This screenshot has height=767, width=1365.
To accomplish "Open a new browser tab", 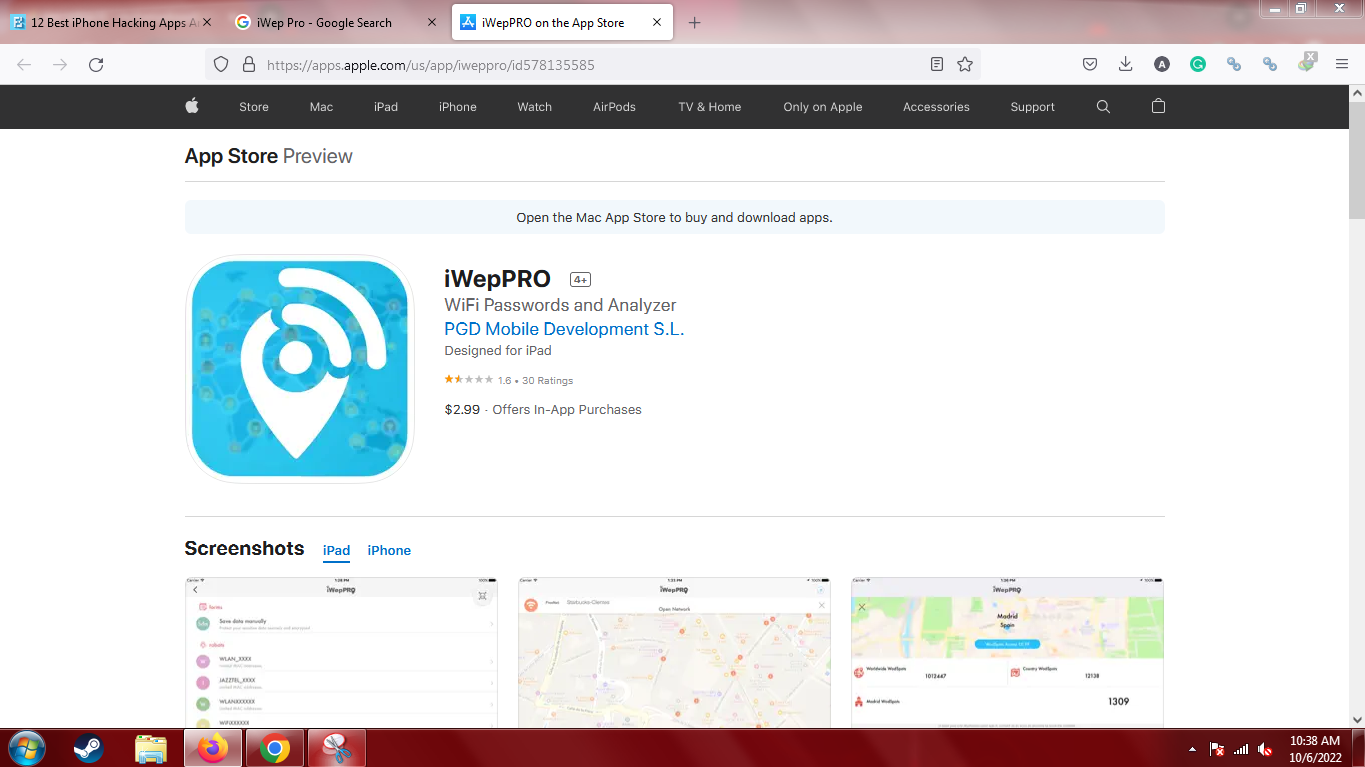I will pos(695,23).
